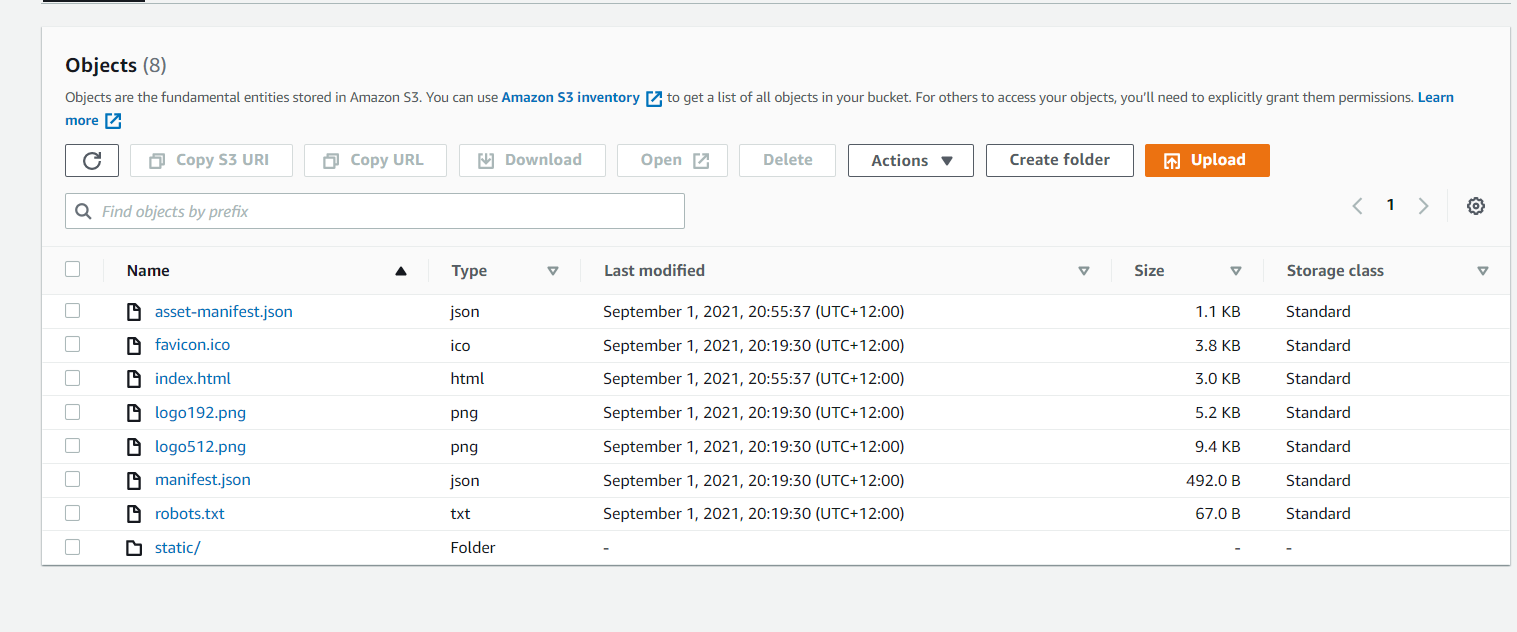Select the favicon.ico checkbox

72,344
